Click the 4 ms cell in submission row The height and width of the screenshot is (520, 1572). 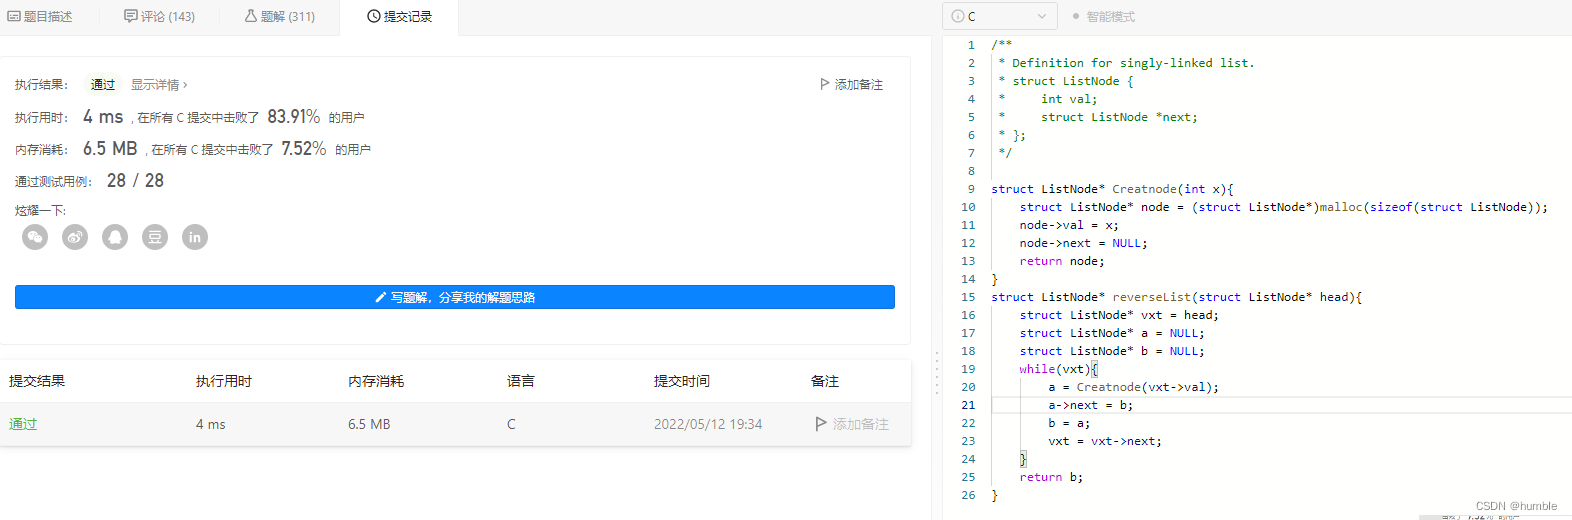point(211,424)
